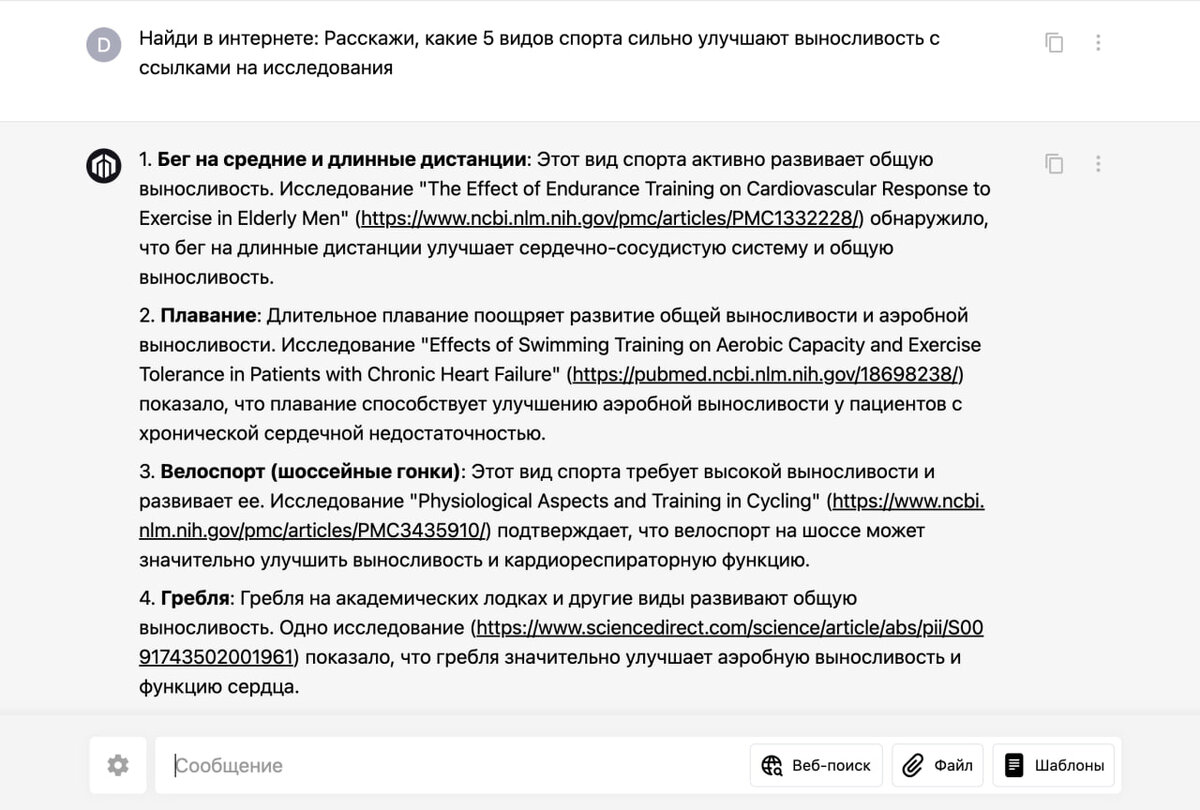Click the globe icon on Веб-поиск button

pyautogui.click(x=770, y=765)
